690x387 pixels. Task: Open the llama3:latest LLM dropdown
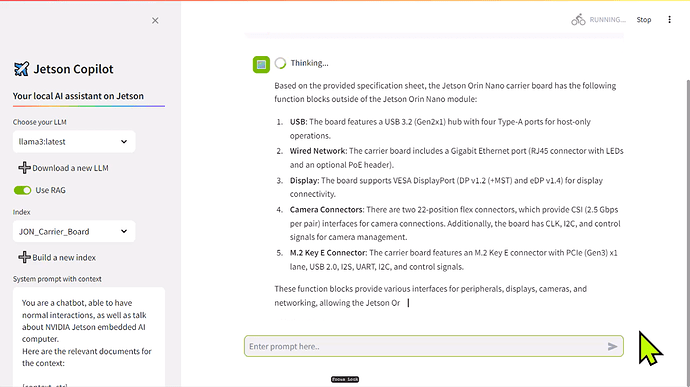[x=74, y=142]
